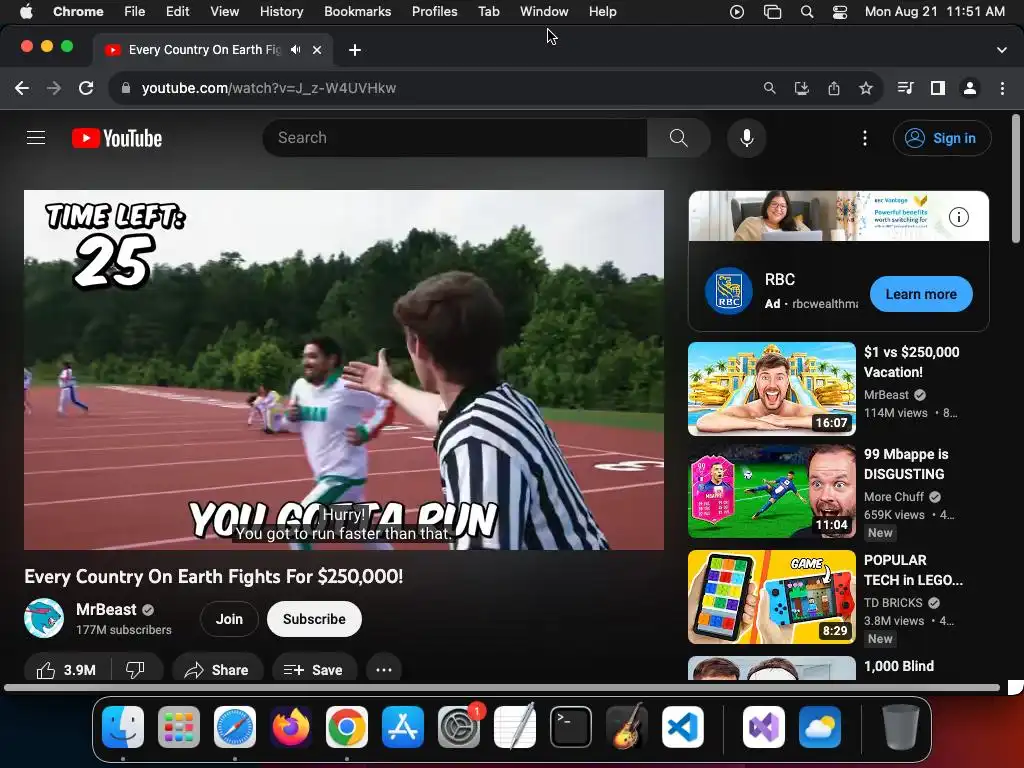Screen dimensions: 1024x768
Task: Open the RBC banner ad image
Action: 839,216
